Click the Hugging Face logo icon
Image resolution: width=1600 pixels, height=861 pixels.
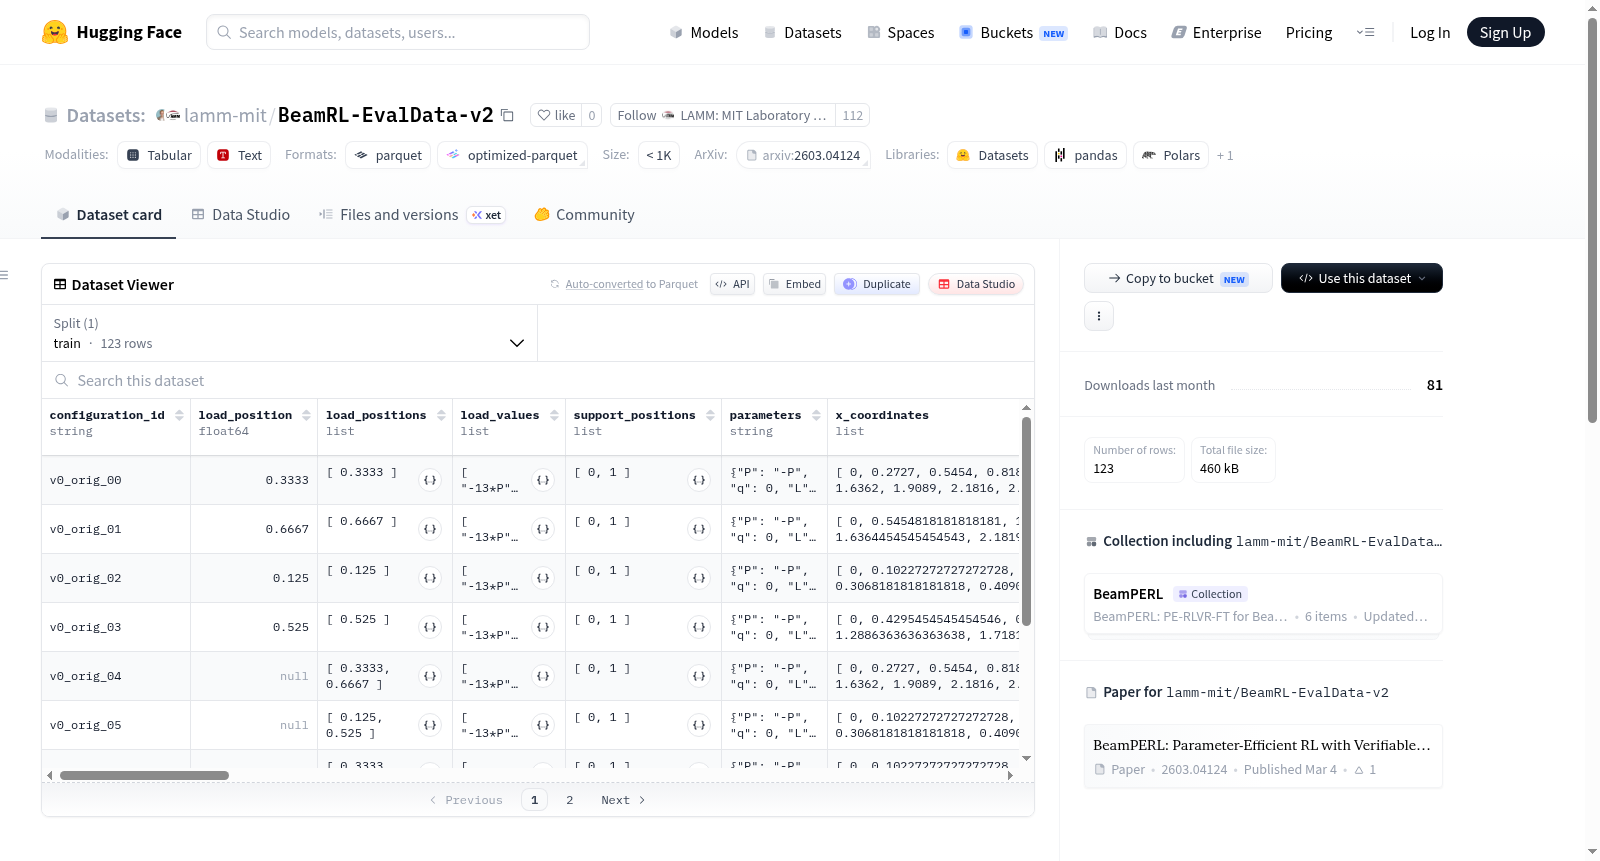tap(55, 32)
